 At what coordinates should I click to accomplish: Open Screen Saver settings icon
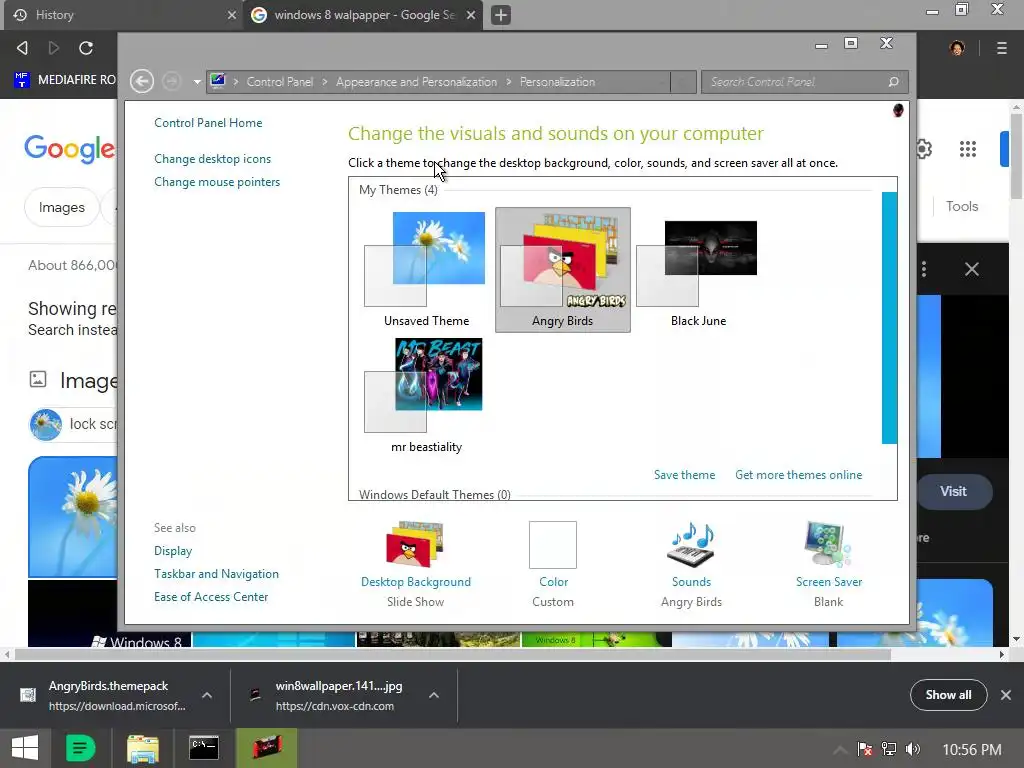tap(828, 544)
